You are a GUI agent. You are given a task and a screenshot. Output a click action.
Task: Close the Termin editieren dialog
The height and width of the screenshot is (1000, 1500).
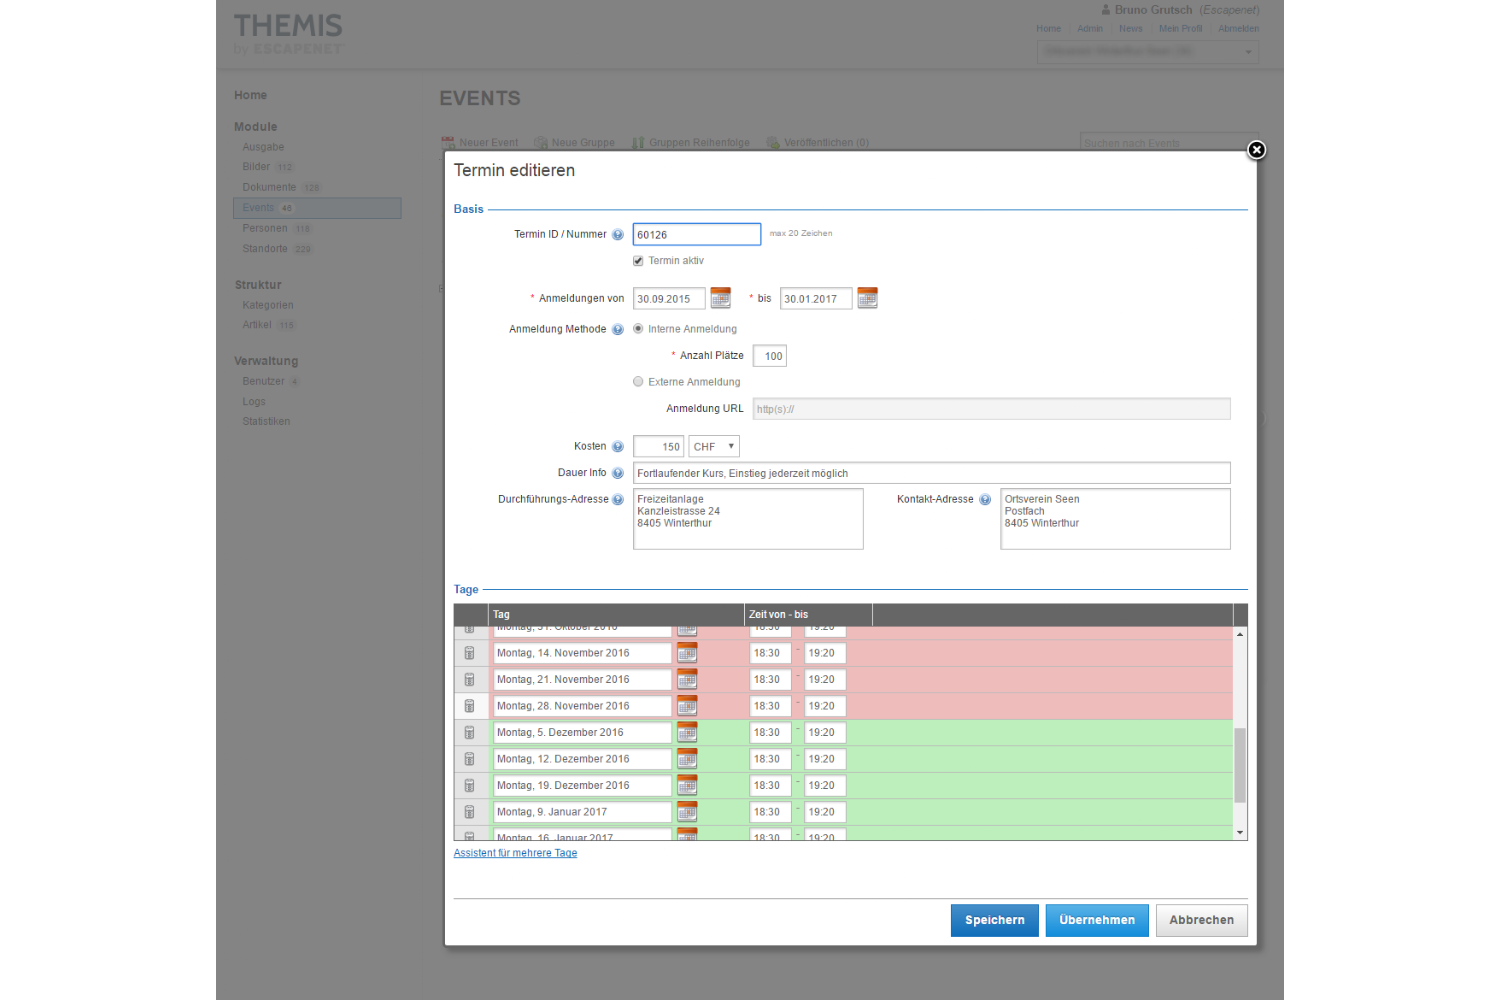(x=1256, y=150)
